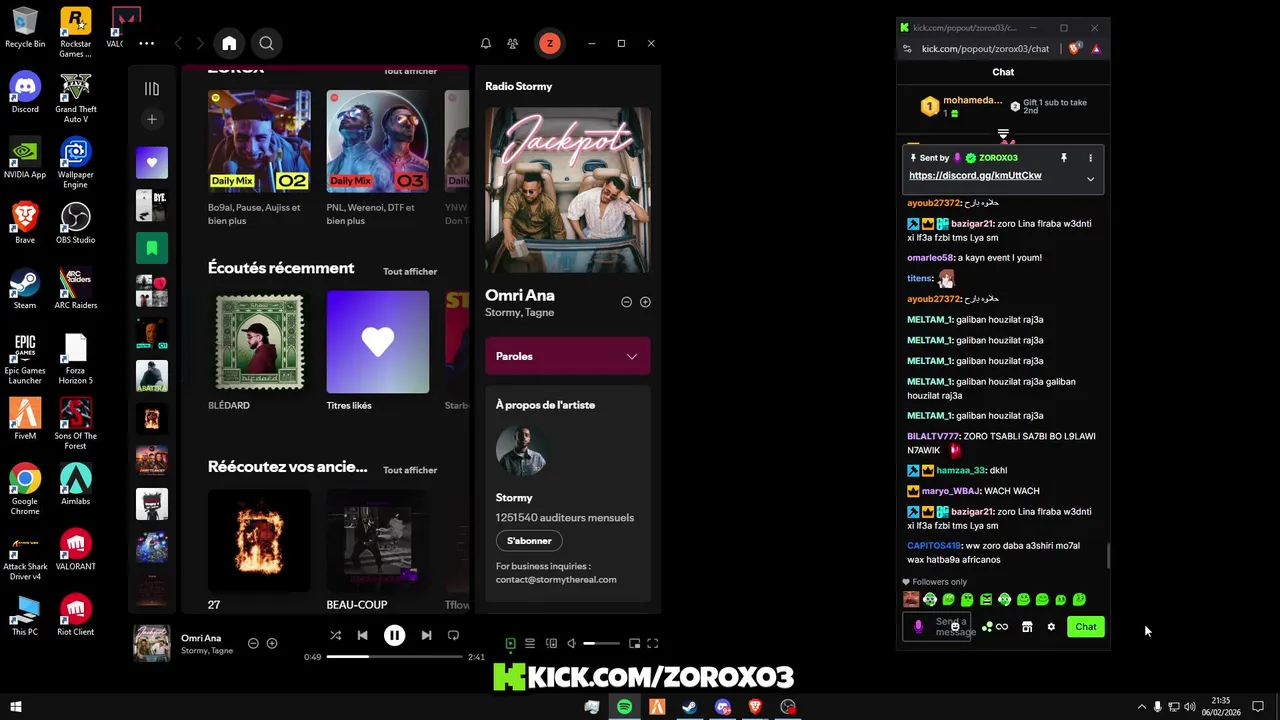Toggle shuffle playback

click(x=335, y=635)
